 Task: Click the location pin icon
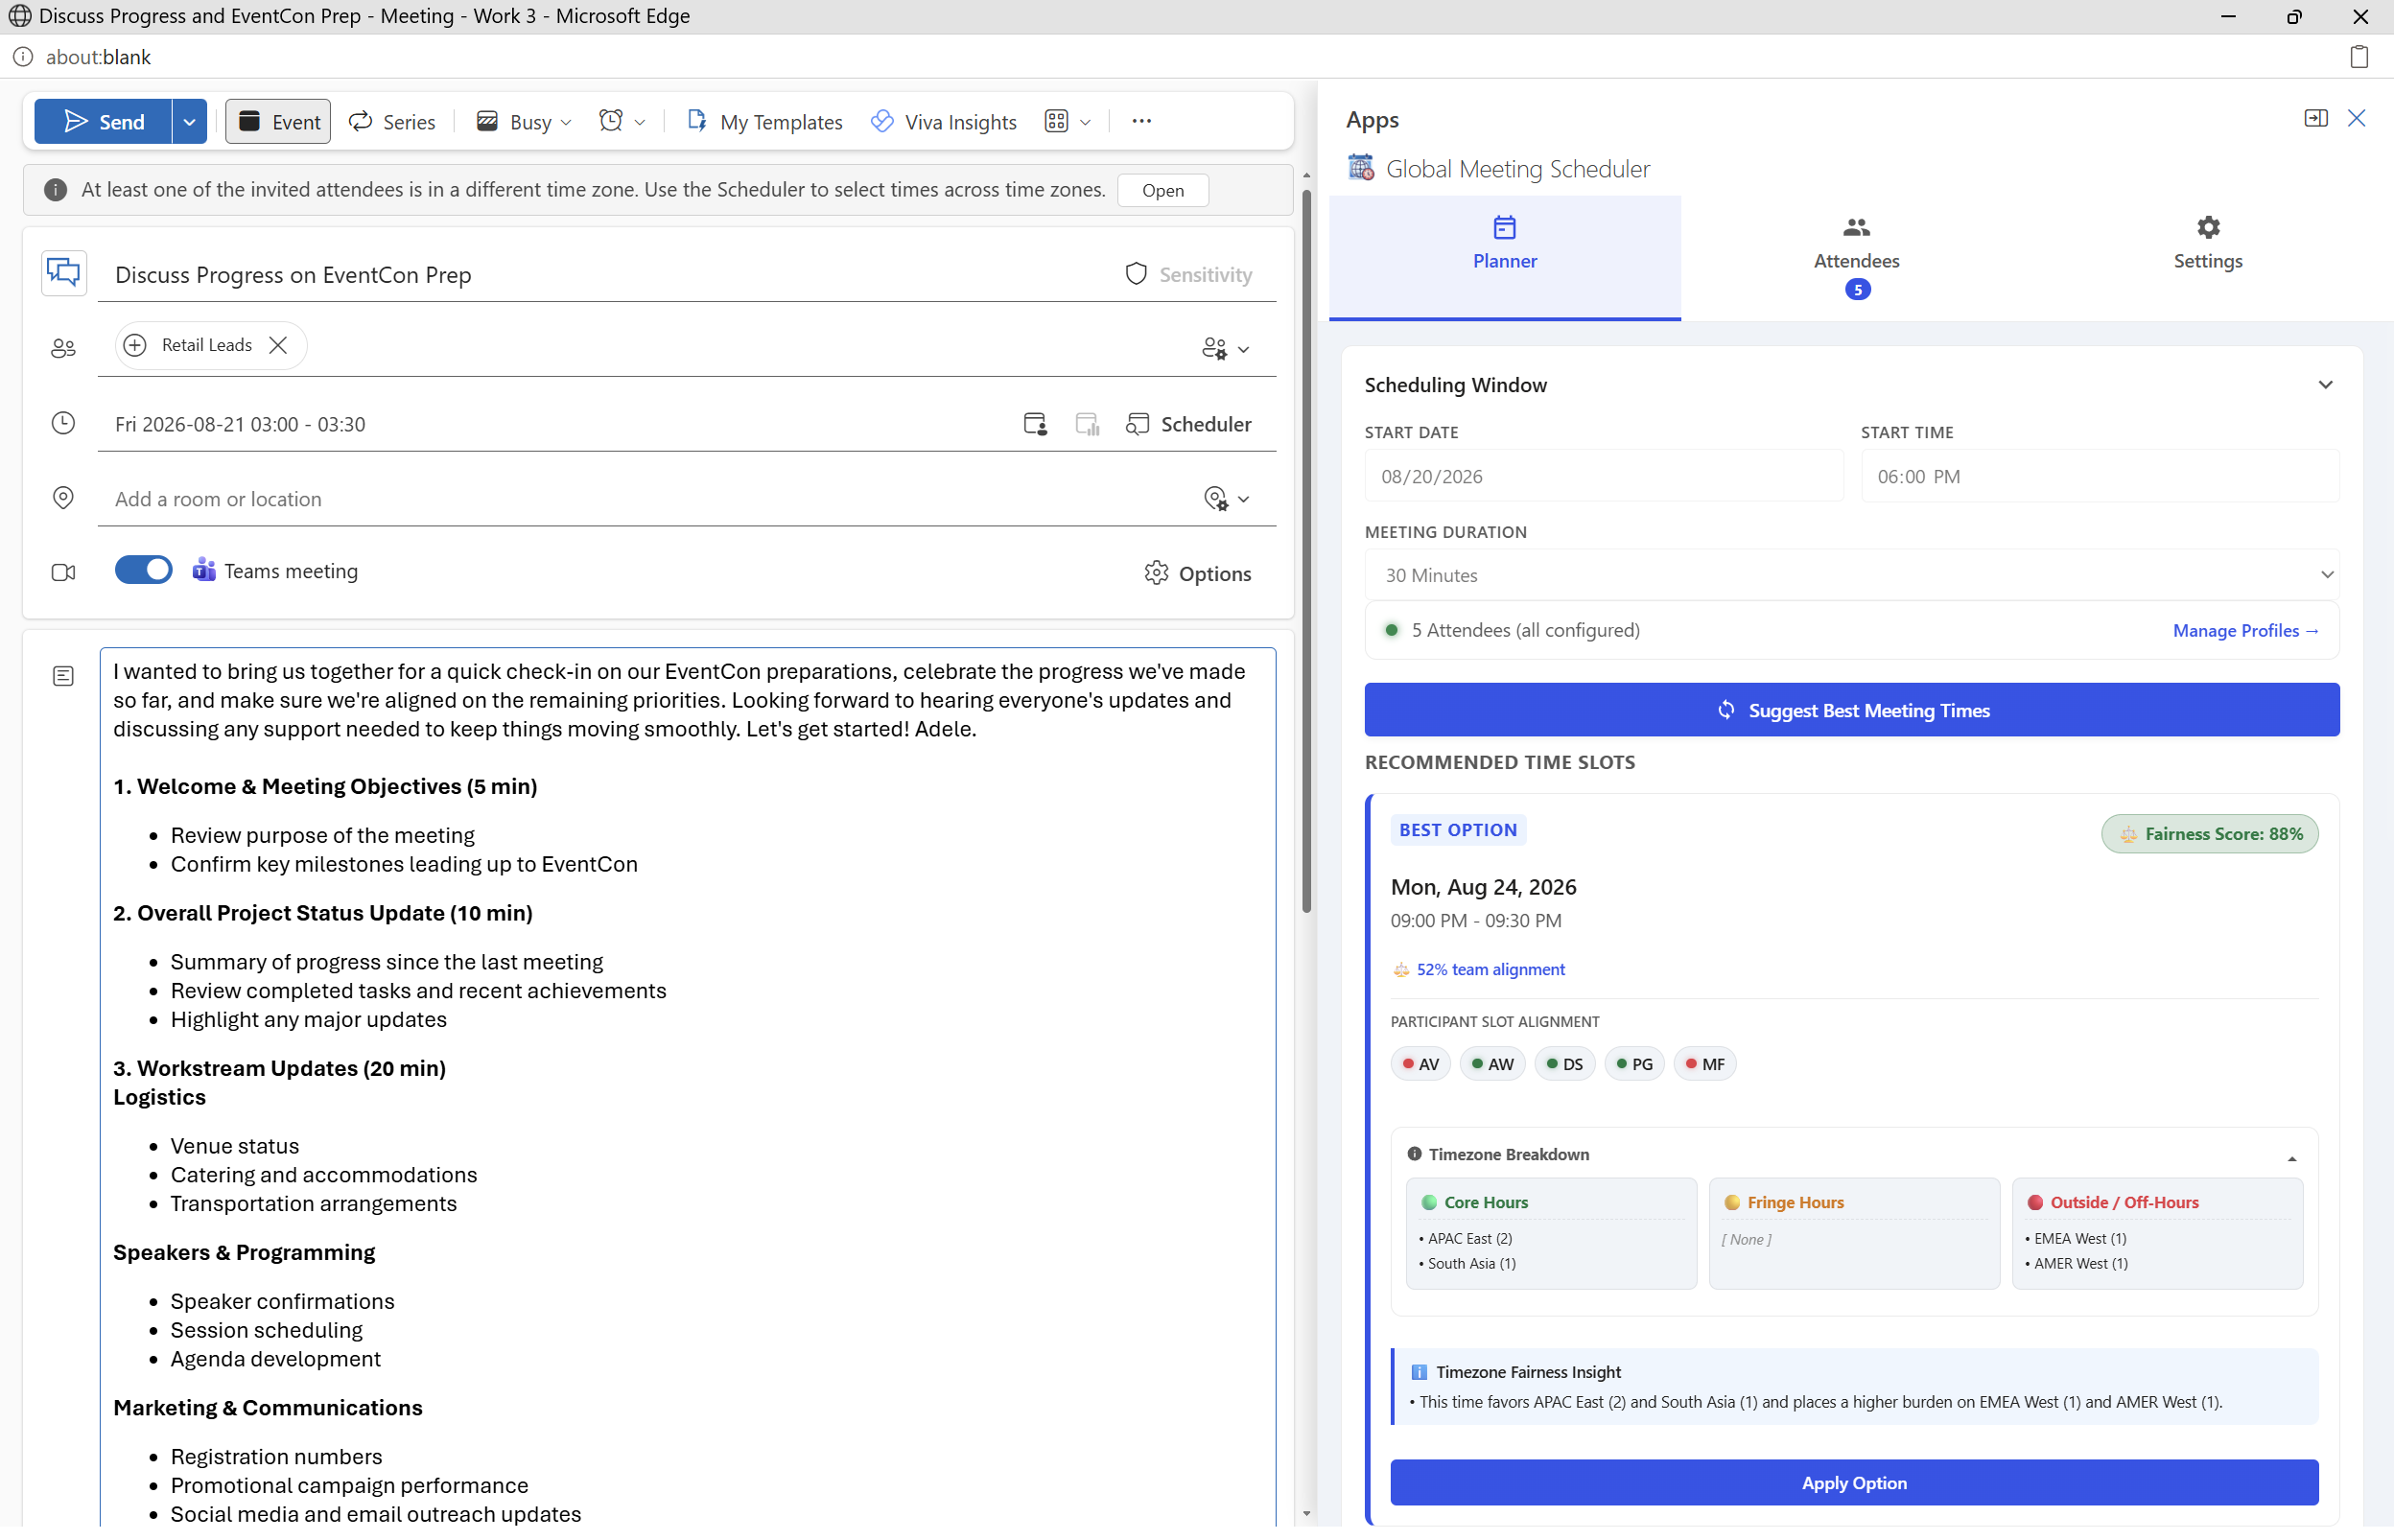[63, 498]
